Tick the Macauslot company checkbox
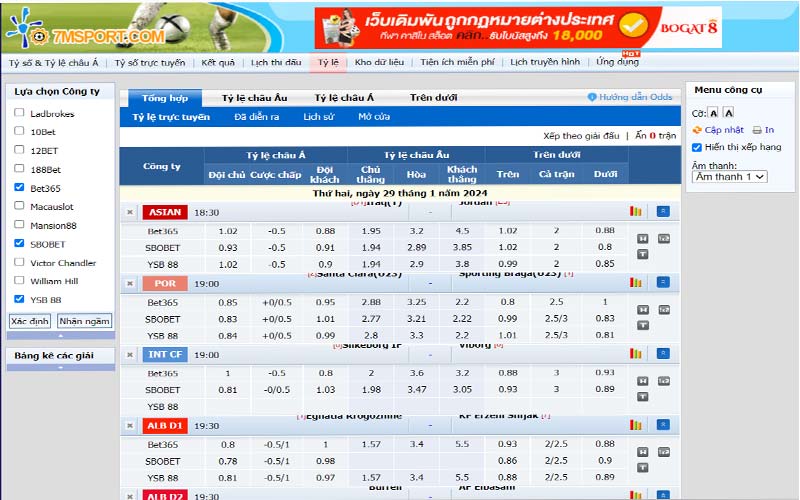800x500 pixels. pyautogui.click(x=19, y=206)
